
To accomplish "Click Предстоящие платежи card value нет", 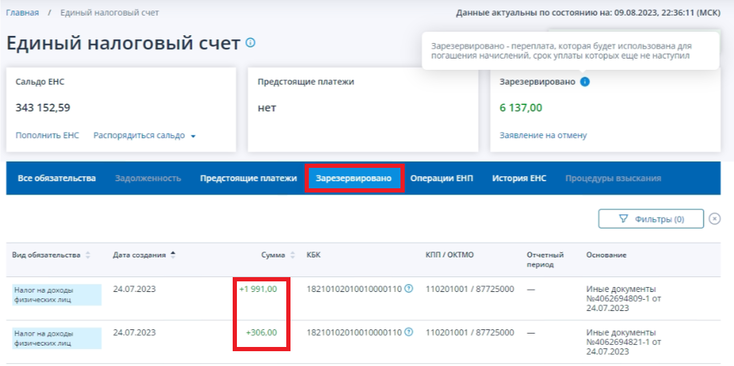I will (x=267, y=108).
